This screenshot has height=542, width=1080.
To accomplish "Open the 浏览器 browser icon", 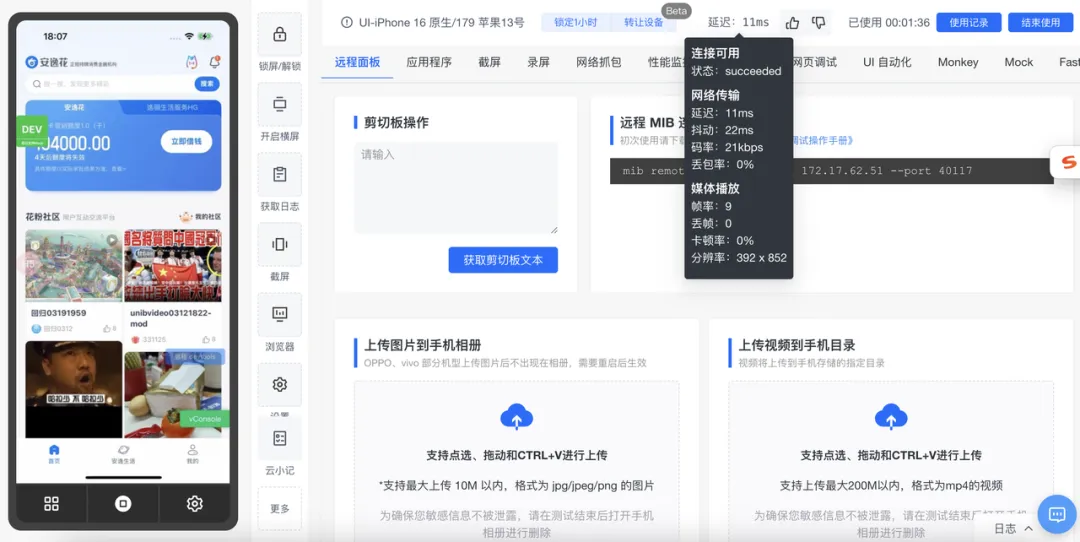I will point(280,314).
